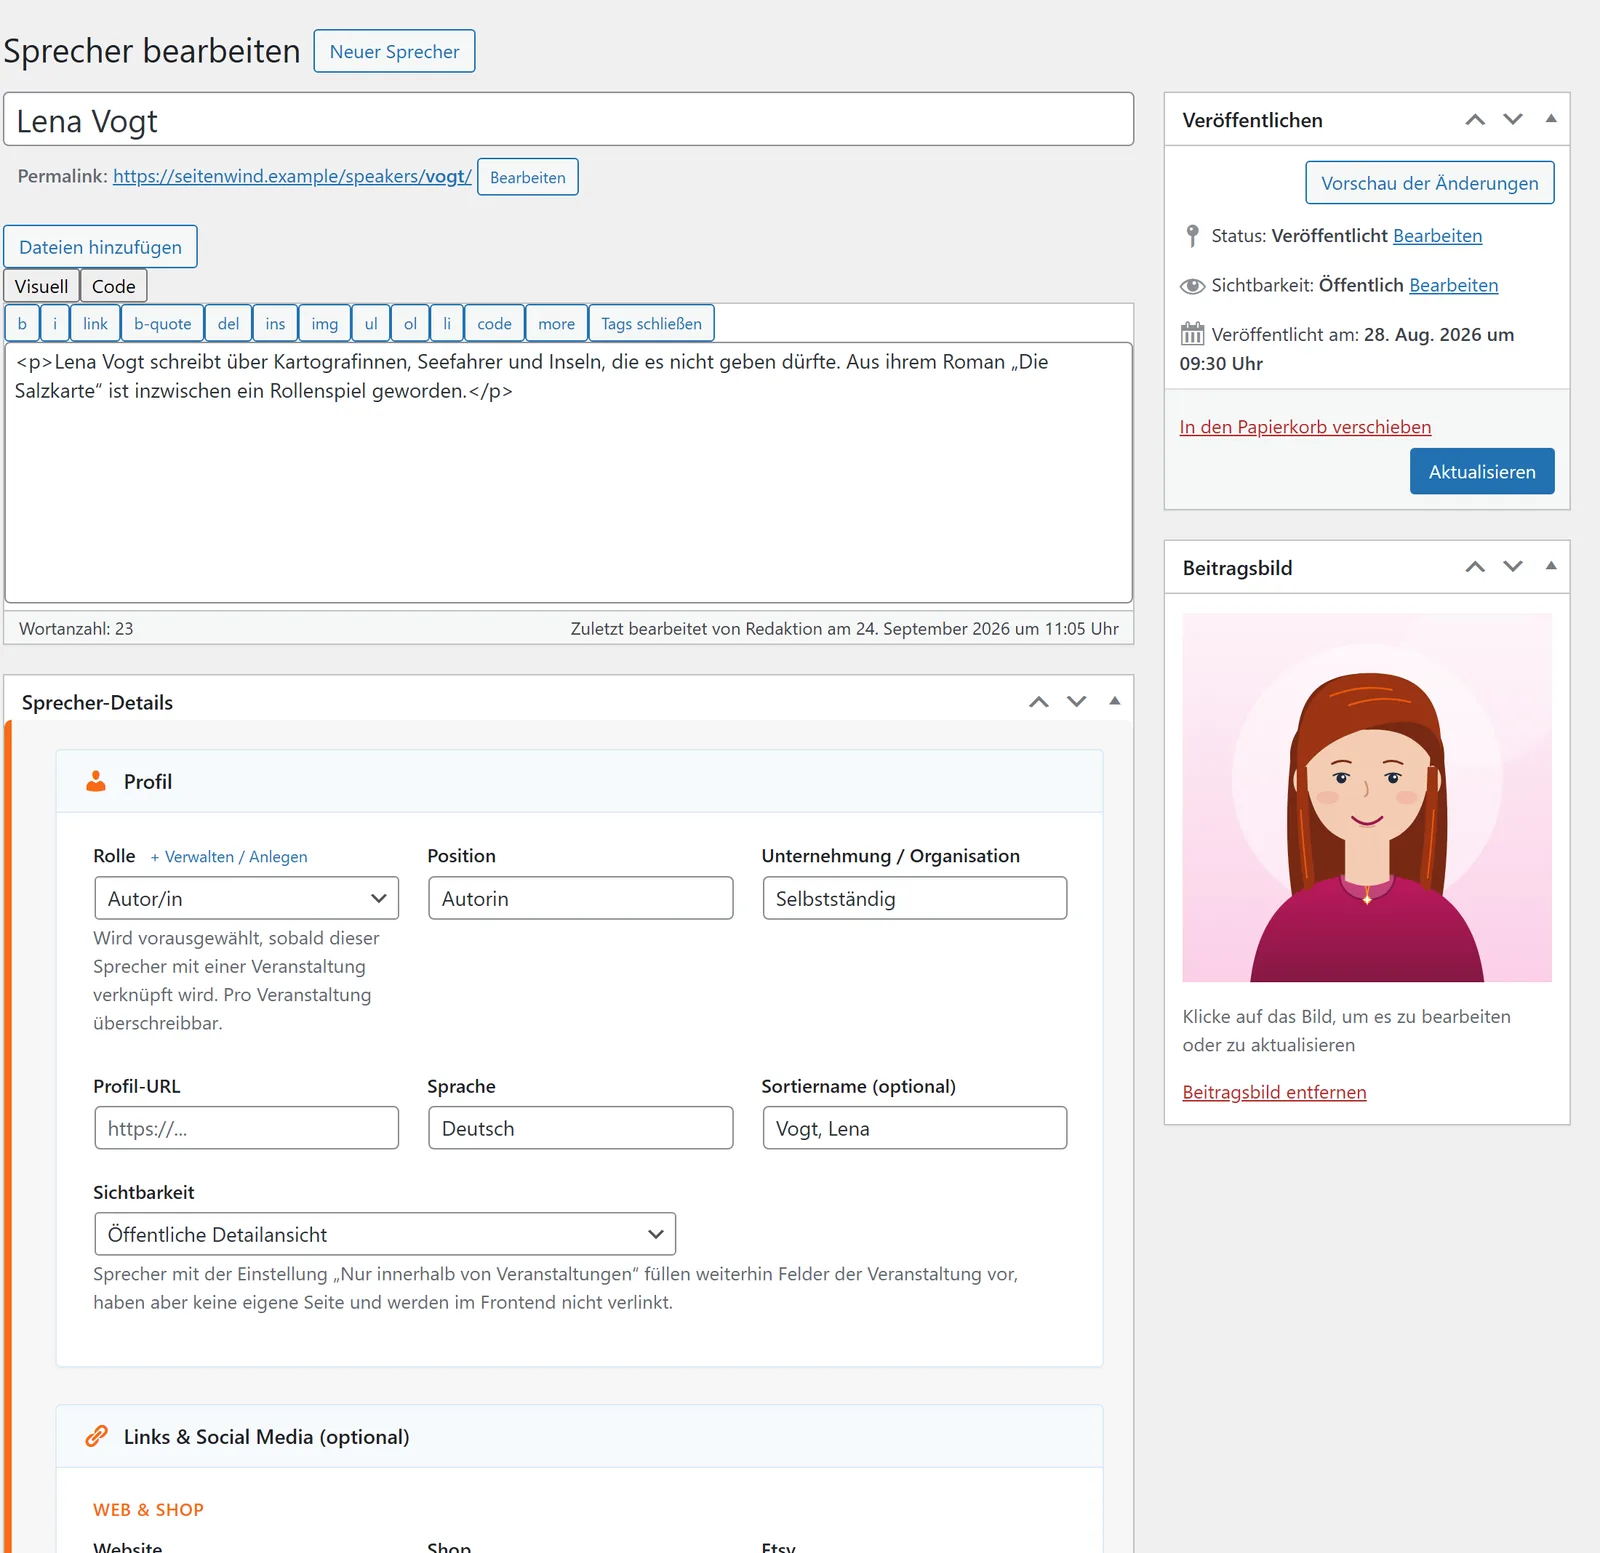Screen dimensions: 1600x1553
Task: Click In den Papierkorb verschieben link
Action: pyautogui.click(x=1305, y=427)
